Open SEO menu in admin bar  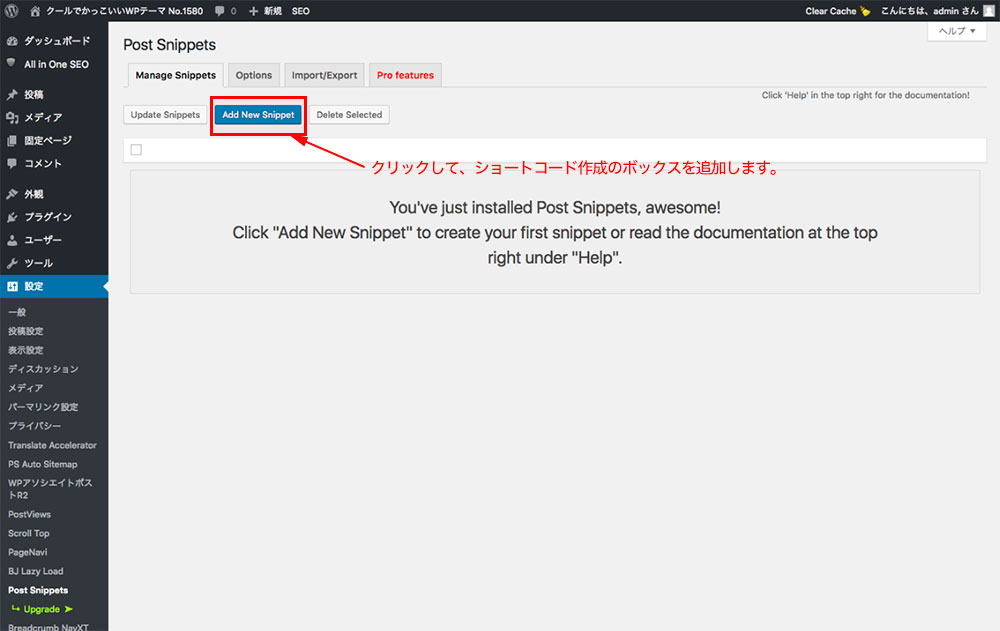(300, 11)
